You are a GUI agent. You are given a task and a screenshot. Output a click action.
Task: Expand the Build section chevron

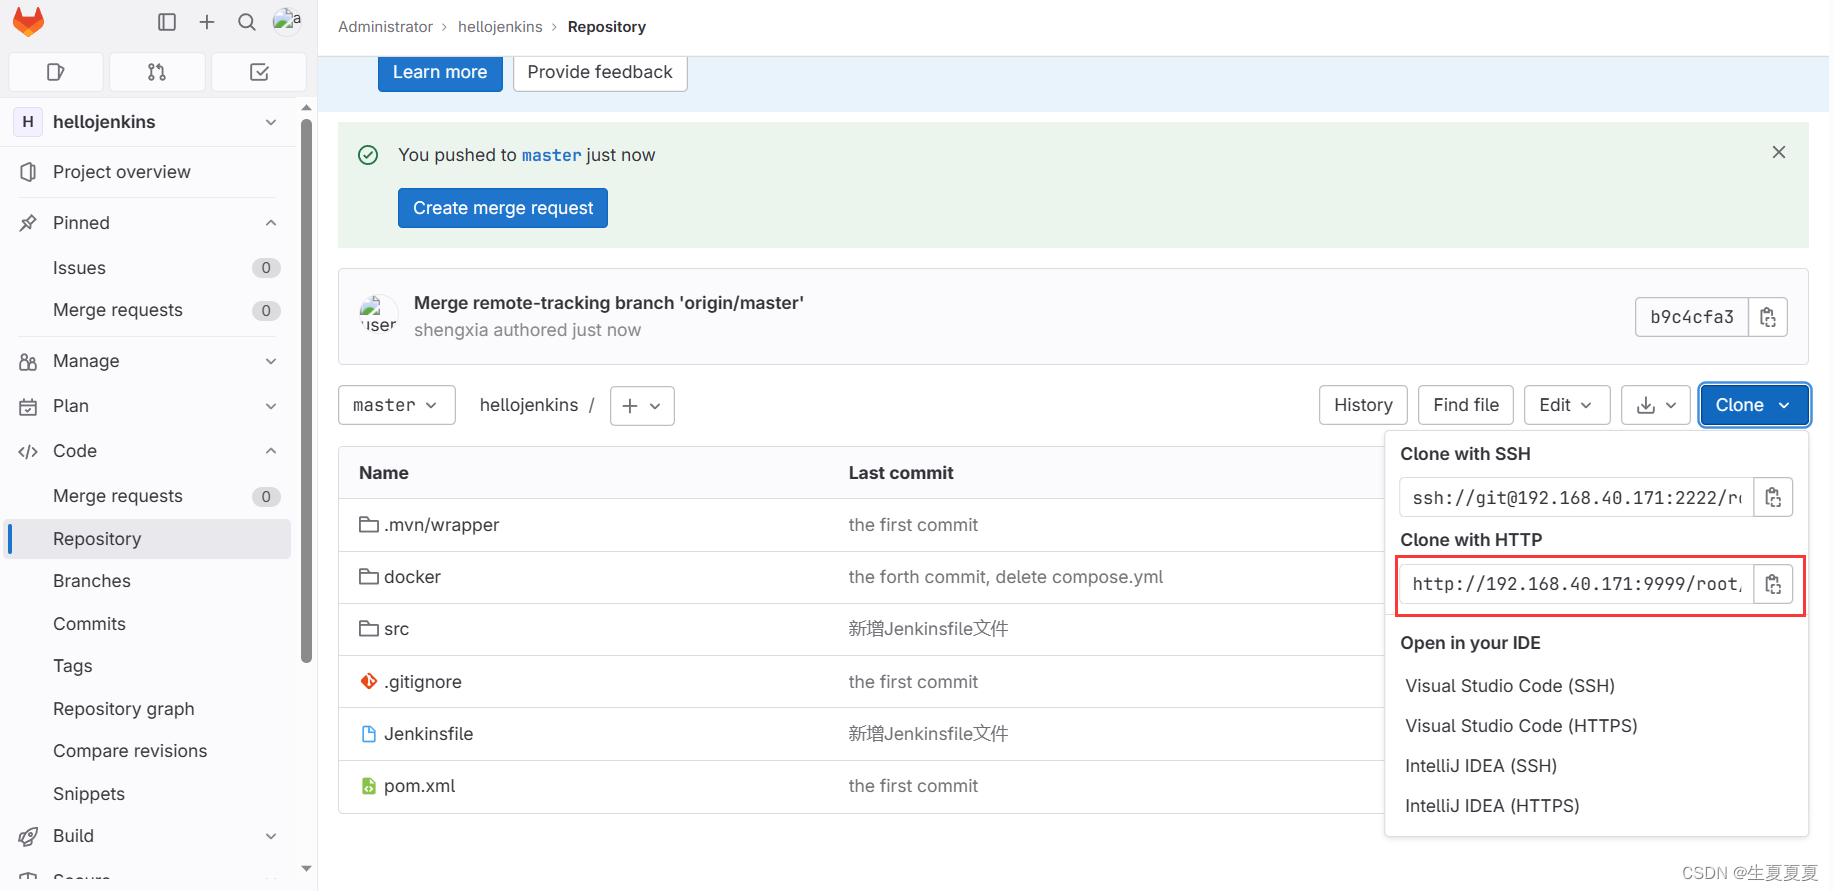pos(271,836)
